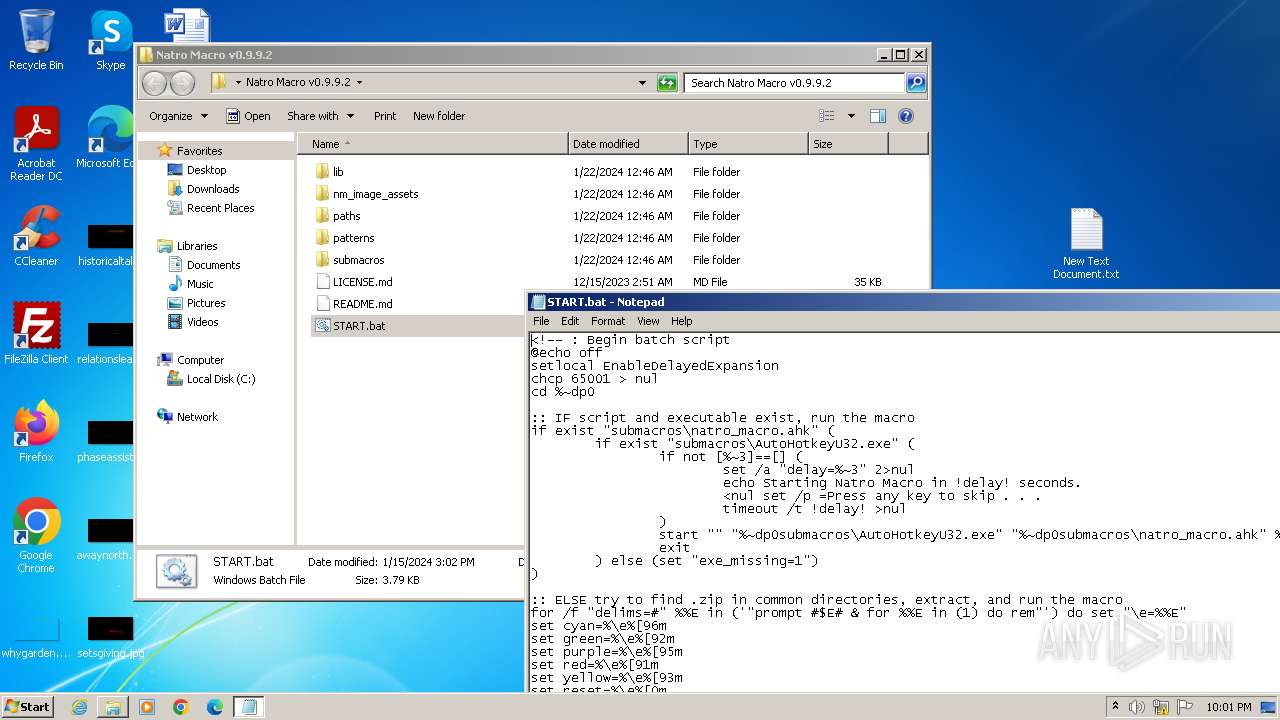Screen dimensions: 1280x720
Task: Expand address bar previous locations dropdown
Action: click(642, 83)
